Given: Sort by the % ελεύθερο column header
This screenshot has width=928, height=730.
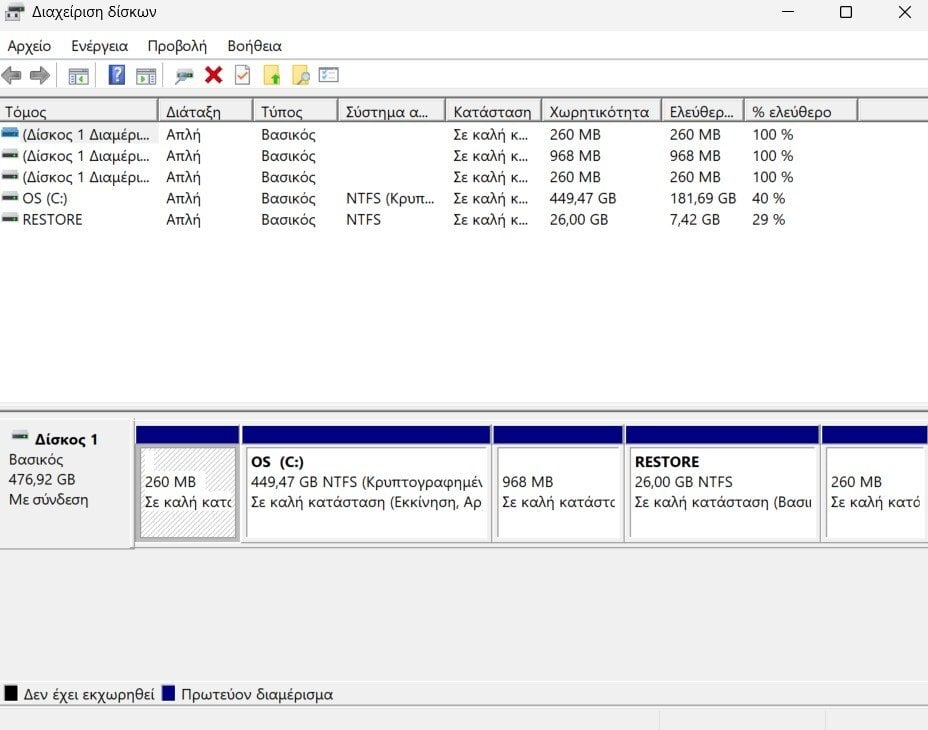Looking at the screenshot, I should click(x=801, y=111).
